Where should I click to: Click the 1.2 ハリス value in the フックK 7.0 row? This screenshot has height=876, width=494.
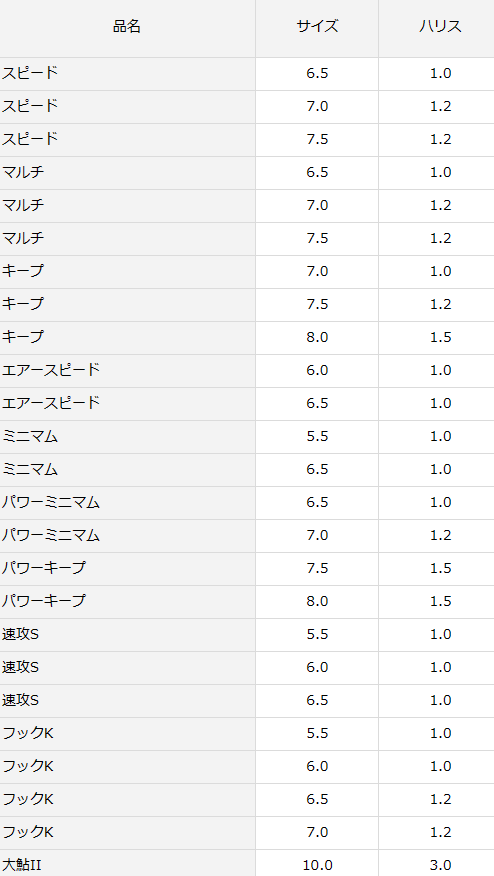pos(440,832)
